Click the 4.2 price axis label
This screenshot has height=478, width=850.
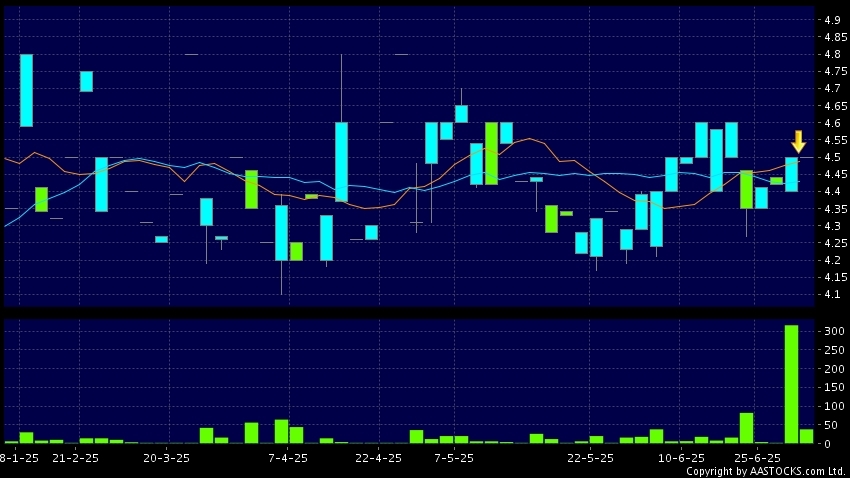click(832, 260)
